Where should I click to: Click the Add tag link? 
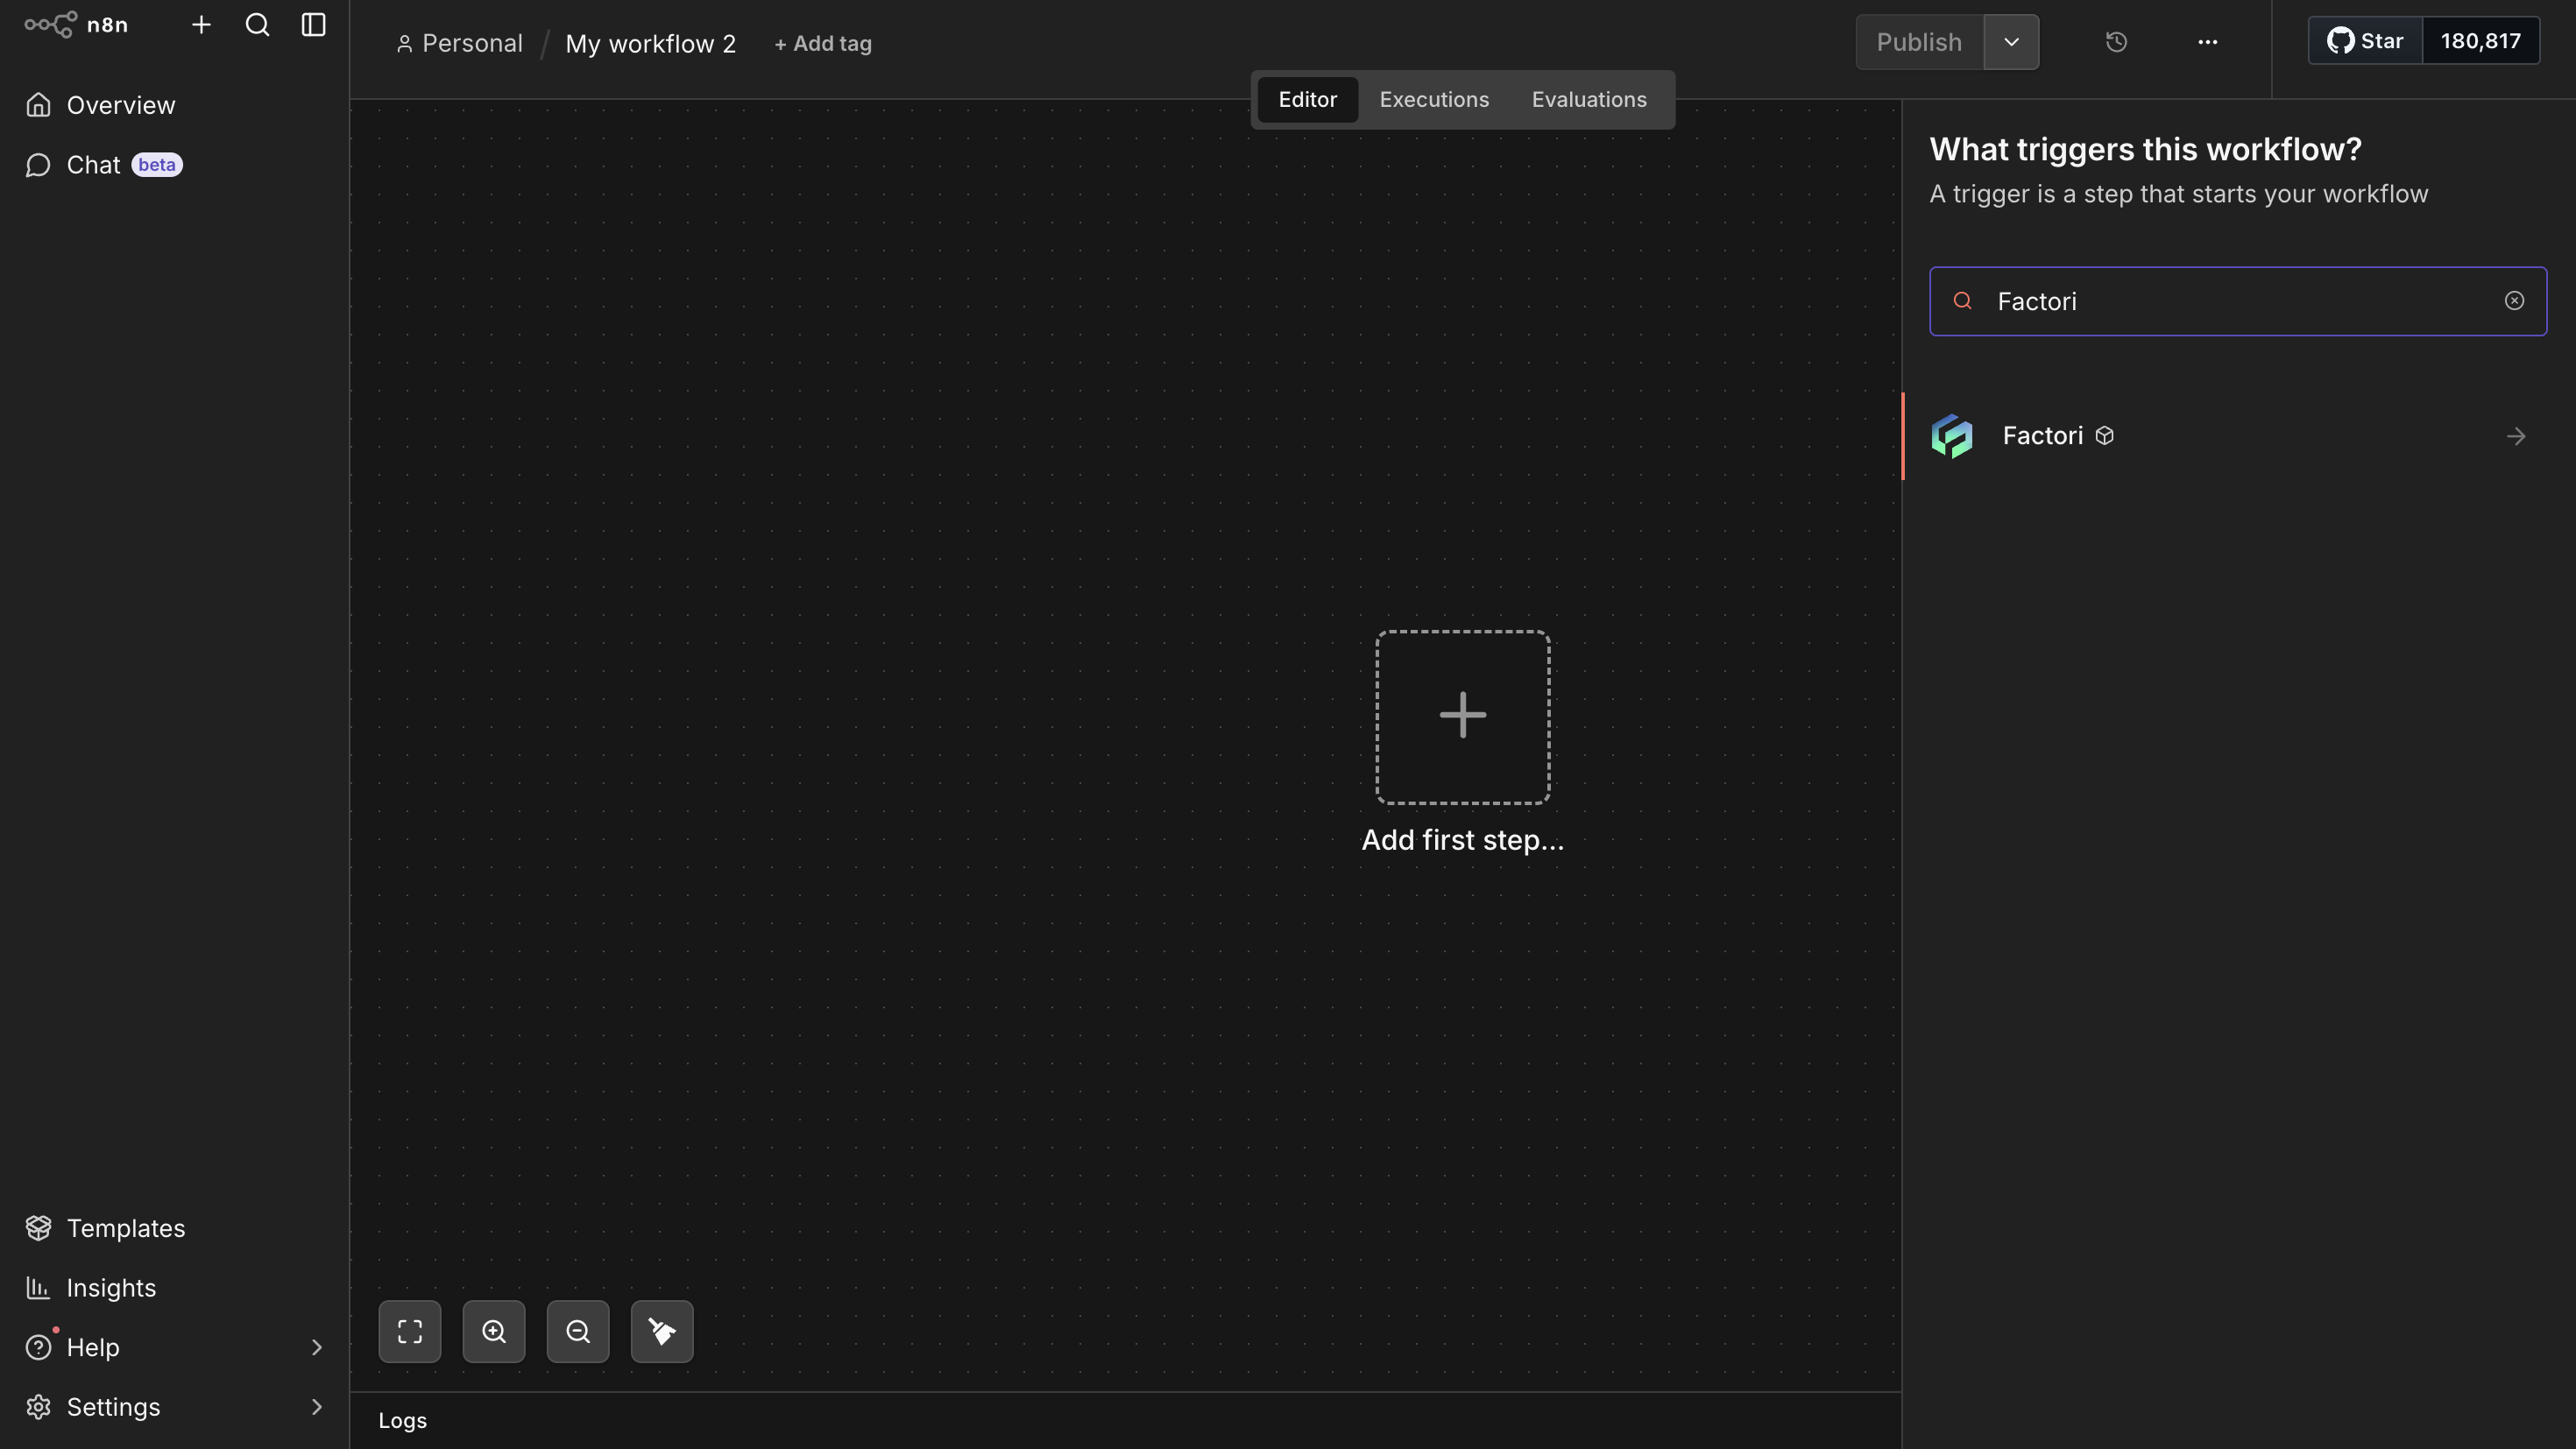(x=823, y=44)
